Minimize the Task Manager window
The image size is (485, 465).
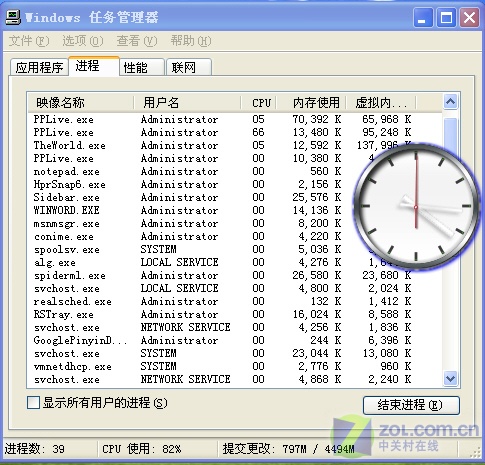point(423,17)
